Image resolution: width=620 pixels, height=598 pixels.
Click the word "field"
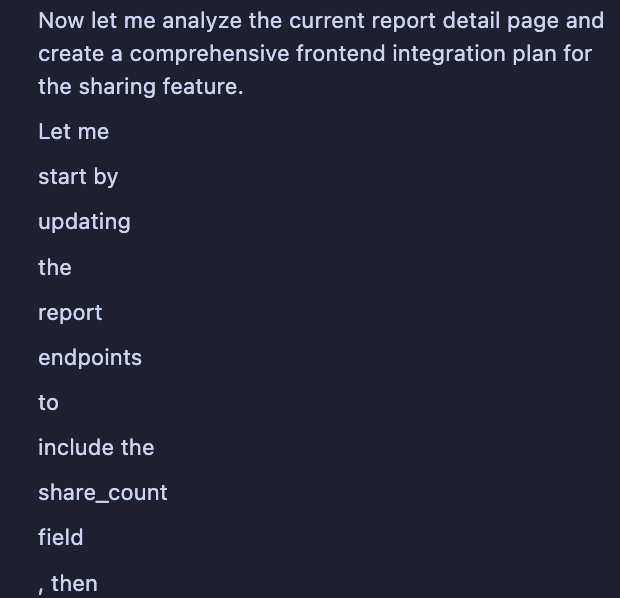pos(61,538)
